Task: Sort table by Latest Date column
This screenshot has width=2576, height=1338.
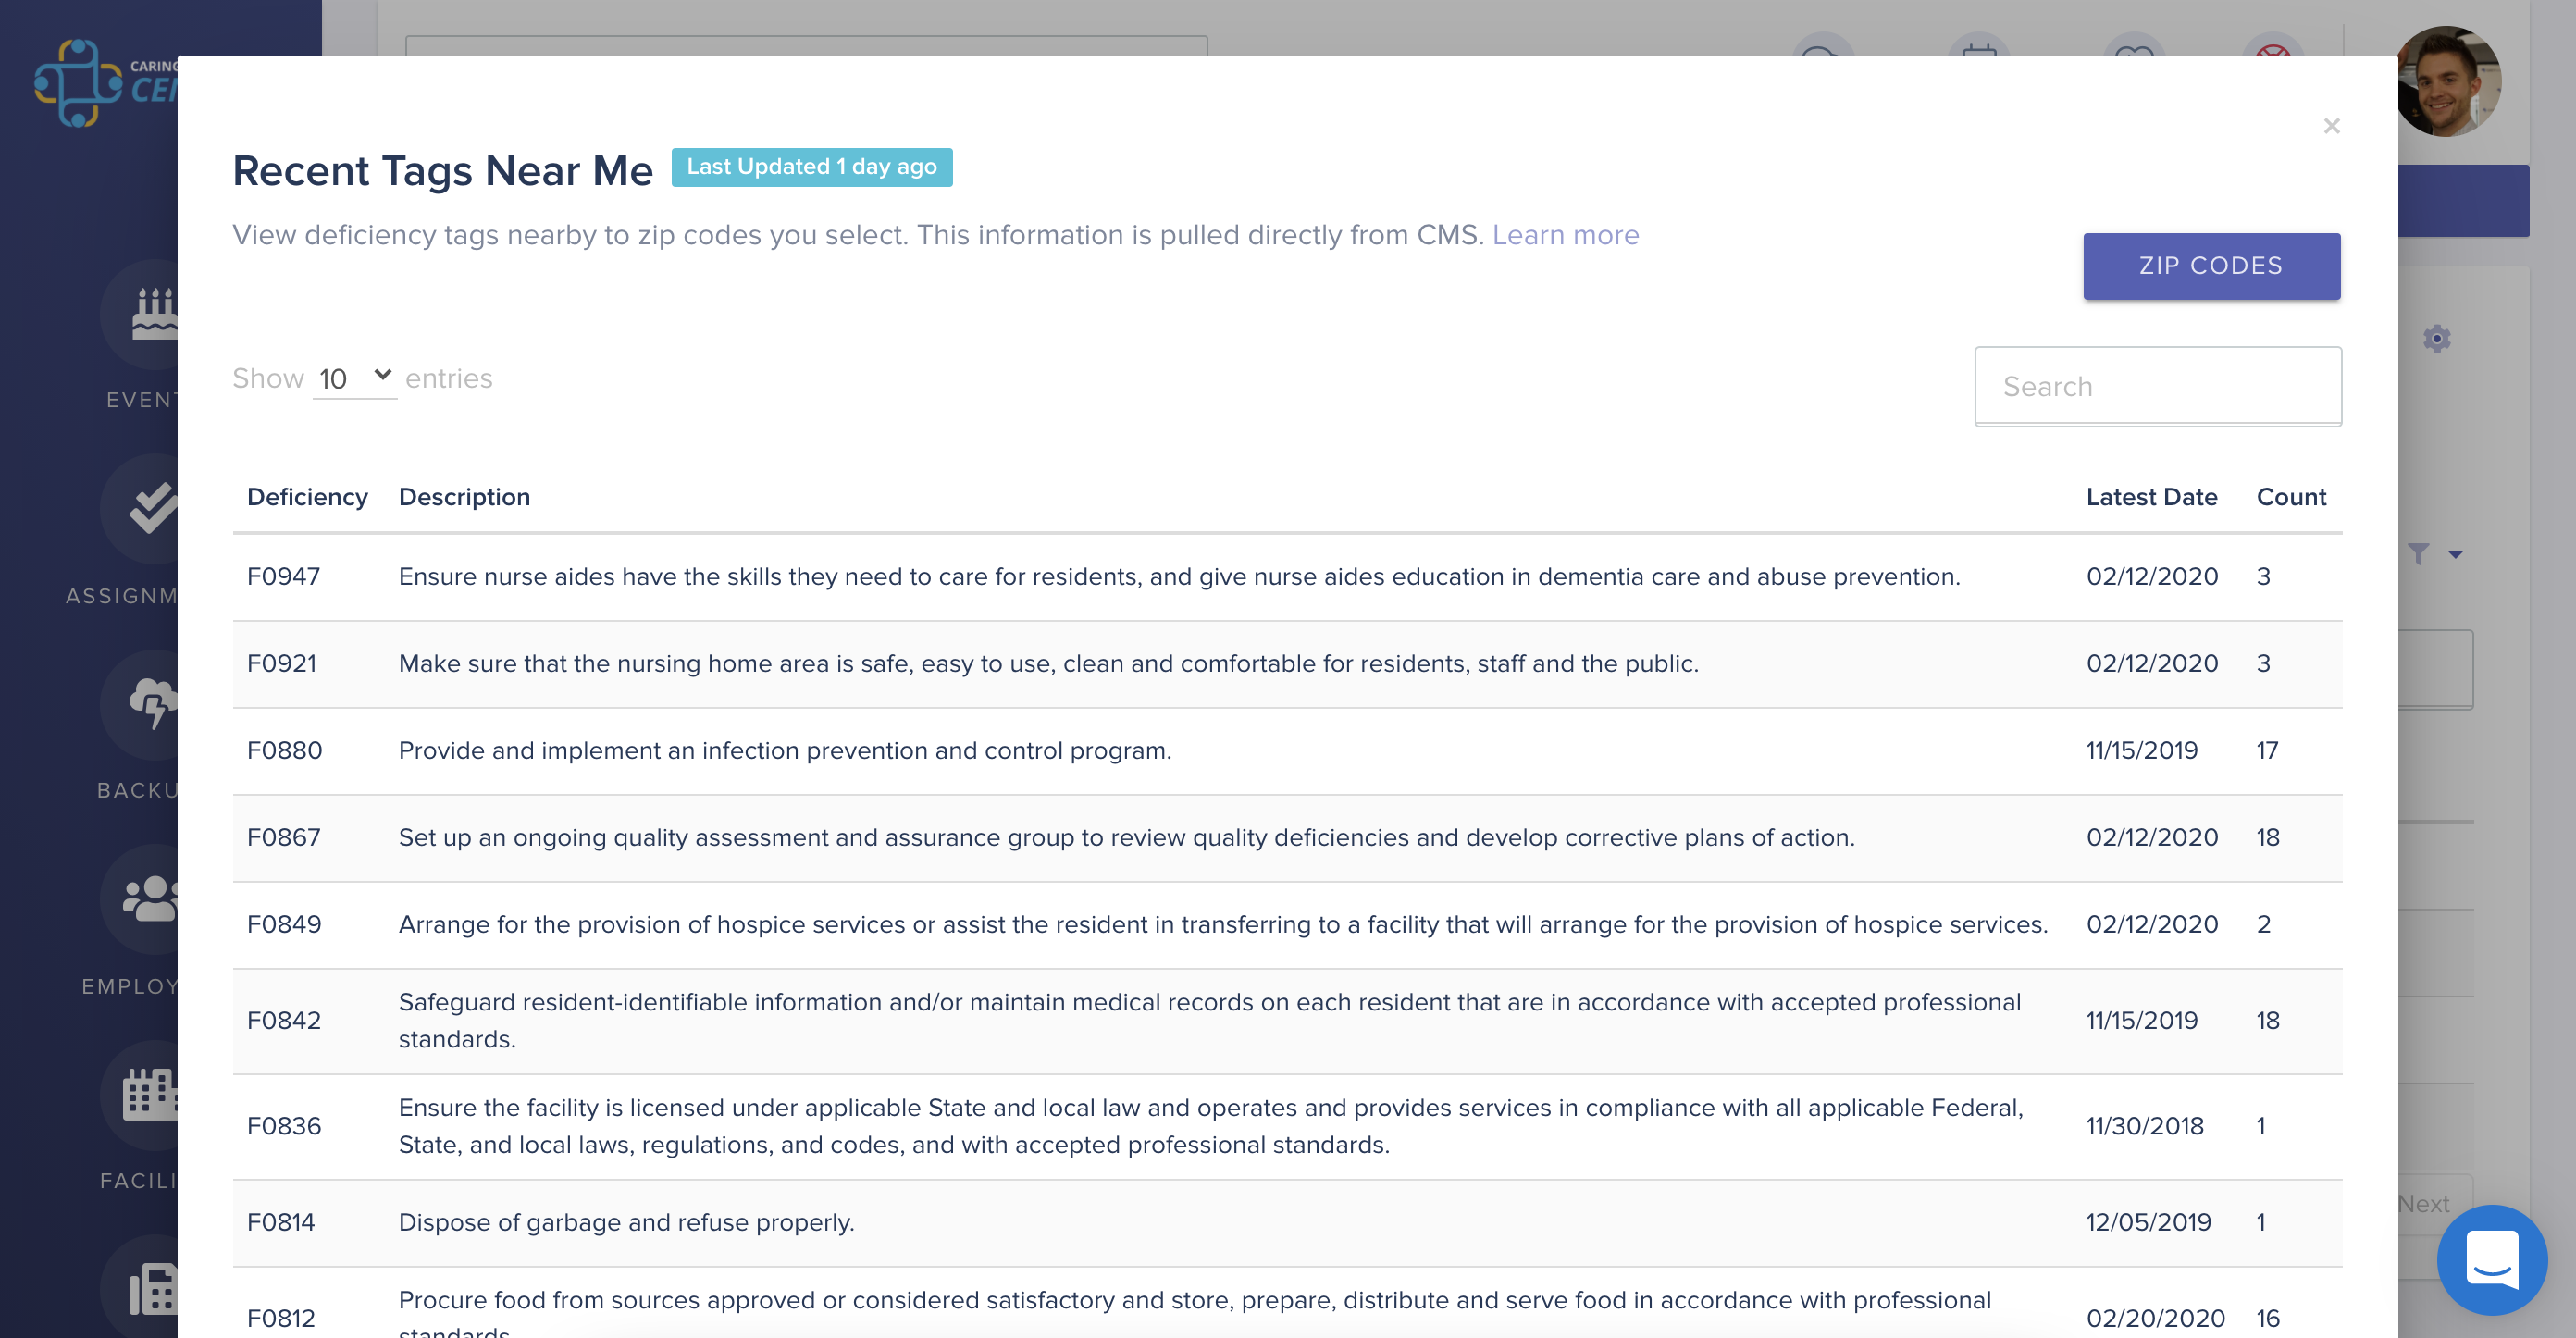Action: point(2151,497)
